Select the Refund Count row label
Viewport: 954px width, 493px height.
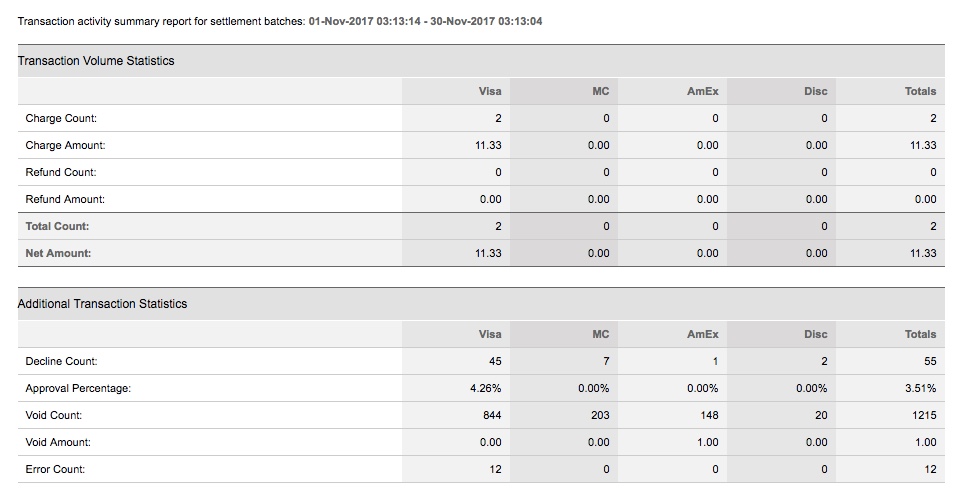61,173
